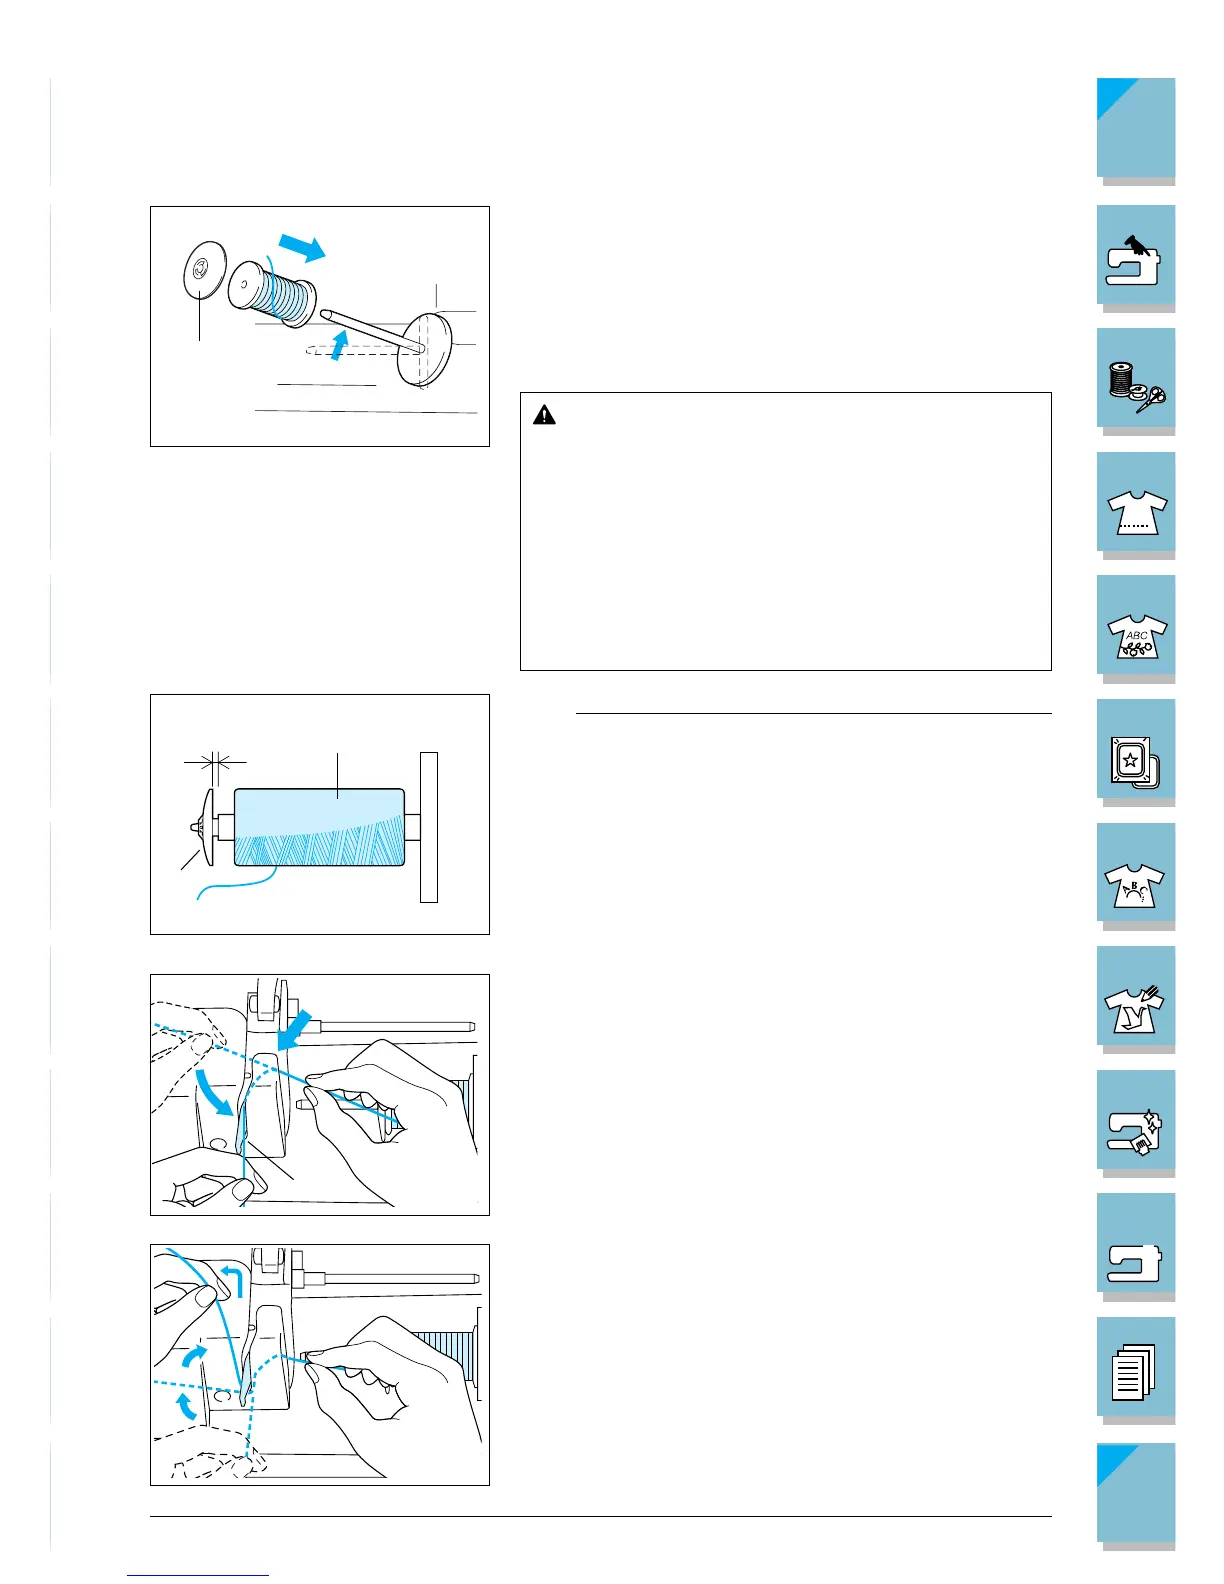Screen dimensions: 1224x1584
Task: Select the horizontal thread spool diagram
Action: pyautogui.click(x=320, y=814)
